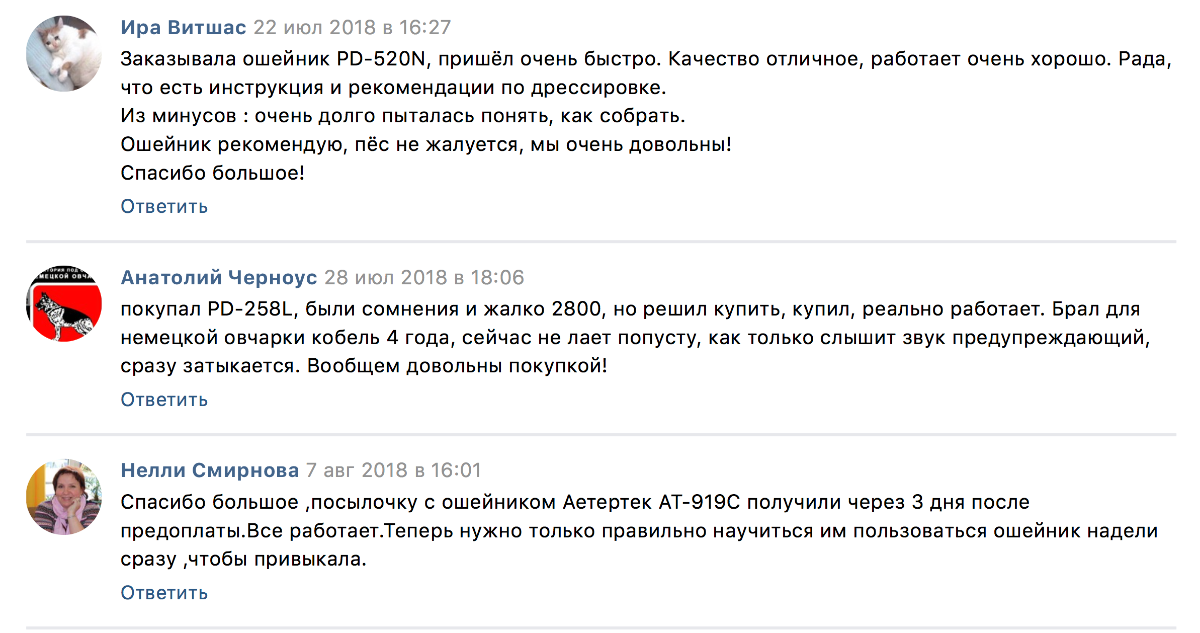
Task: Visit Нелли Смирнова profile via name
Action: coord(210,470)
